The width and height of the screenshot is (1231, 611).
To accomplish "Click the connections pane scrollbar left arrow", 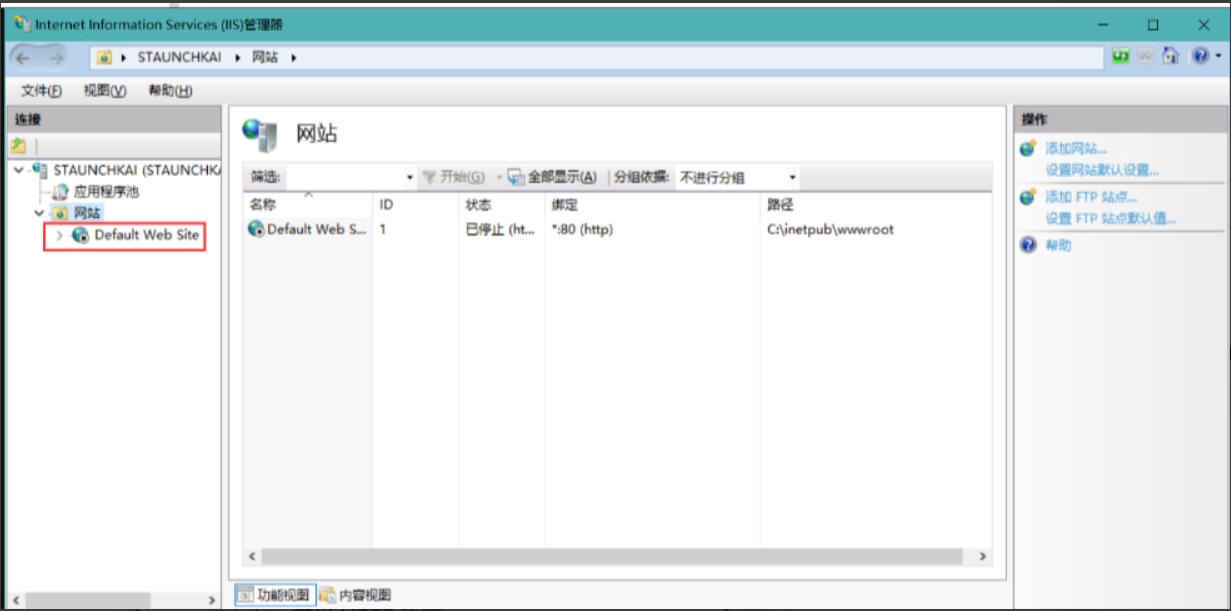I will (x=15, y=600).
